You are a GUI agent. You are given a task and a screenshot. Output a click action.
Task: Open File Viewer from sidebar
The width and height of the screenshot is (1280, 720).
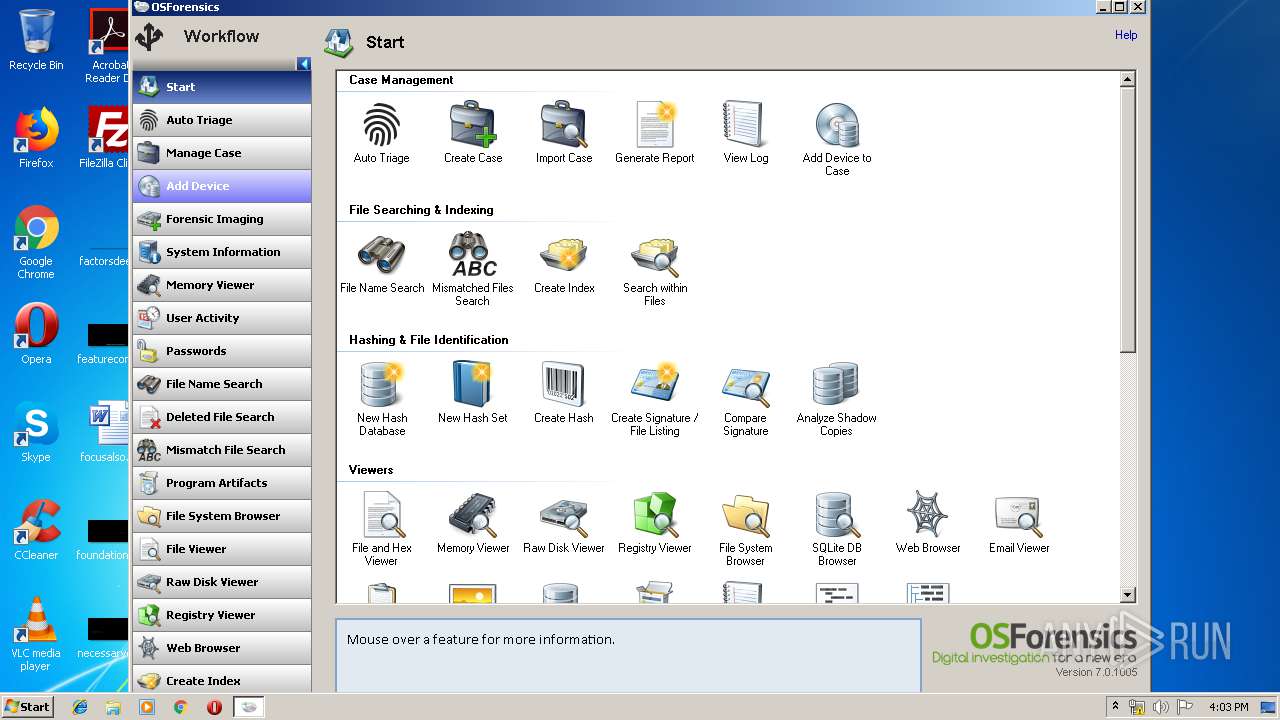pos(222,549)
